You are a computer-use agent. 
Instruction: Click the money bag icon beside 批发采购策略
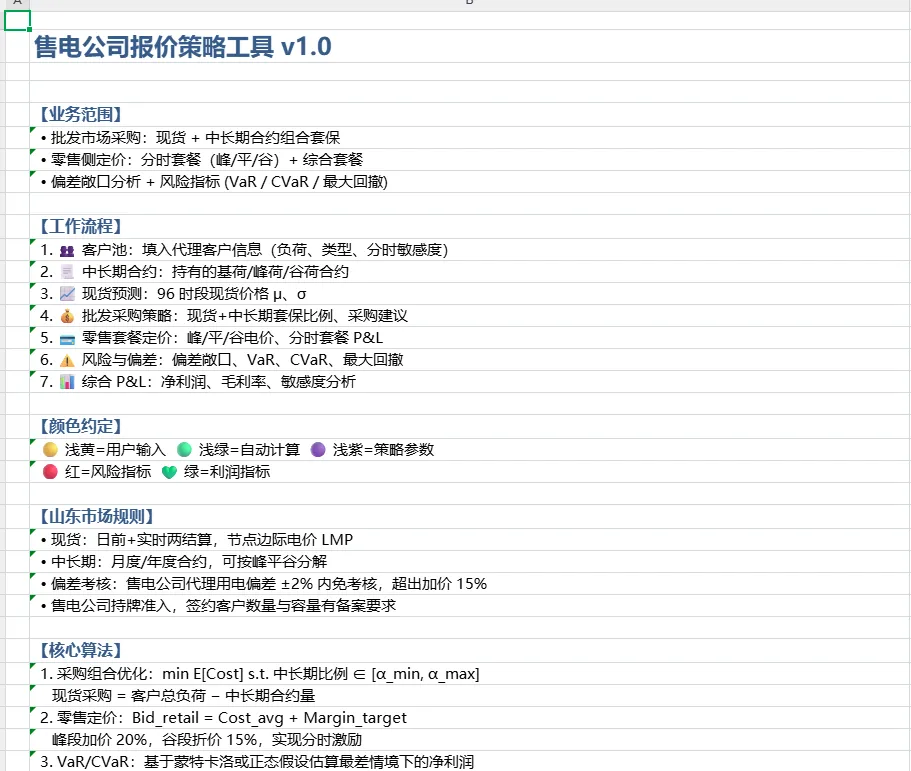tap(67, 316)
